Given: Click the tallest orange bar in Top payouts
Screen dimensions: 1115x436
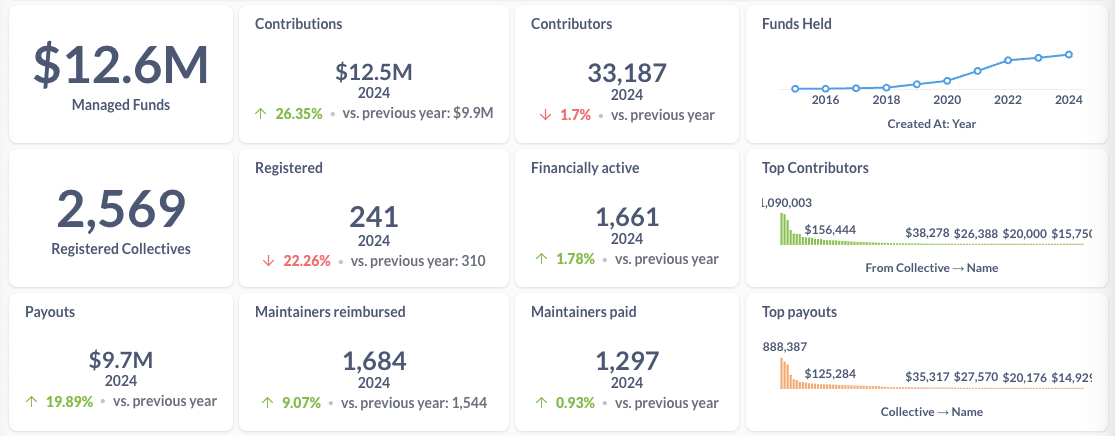Looking at the screenshot, I should click(x=782, y=374).
